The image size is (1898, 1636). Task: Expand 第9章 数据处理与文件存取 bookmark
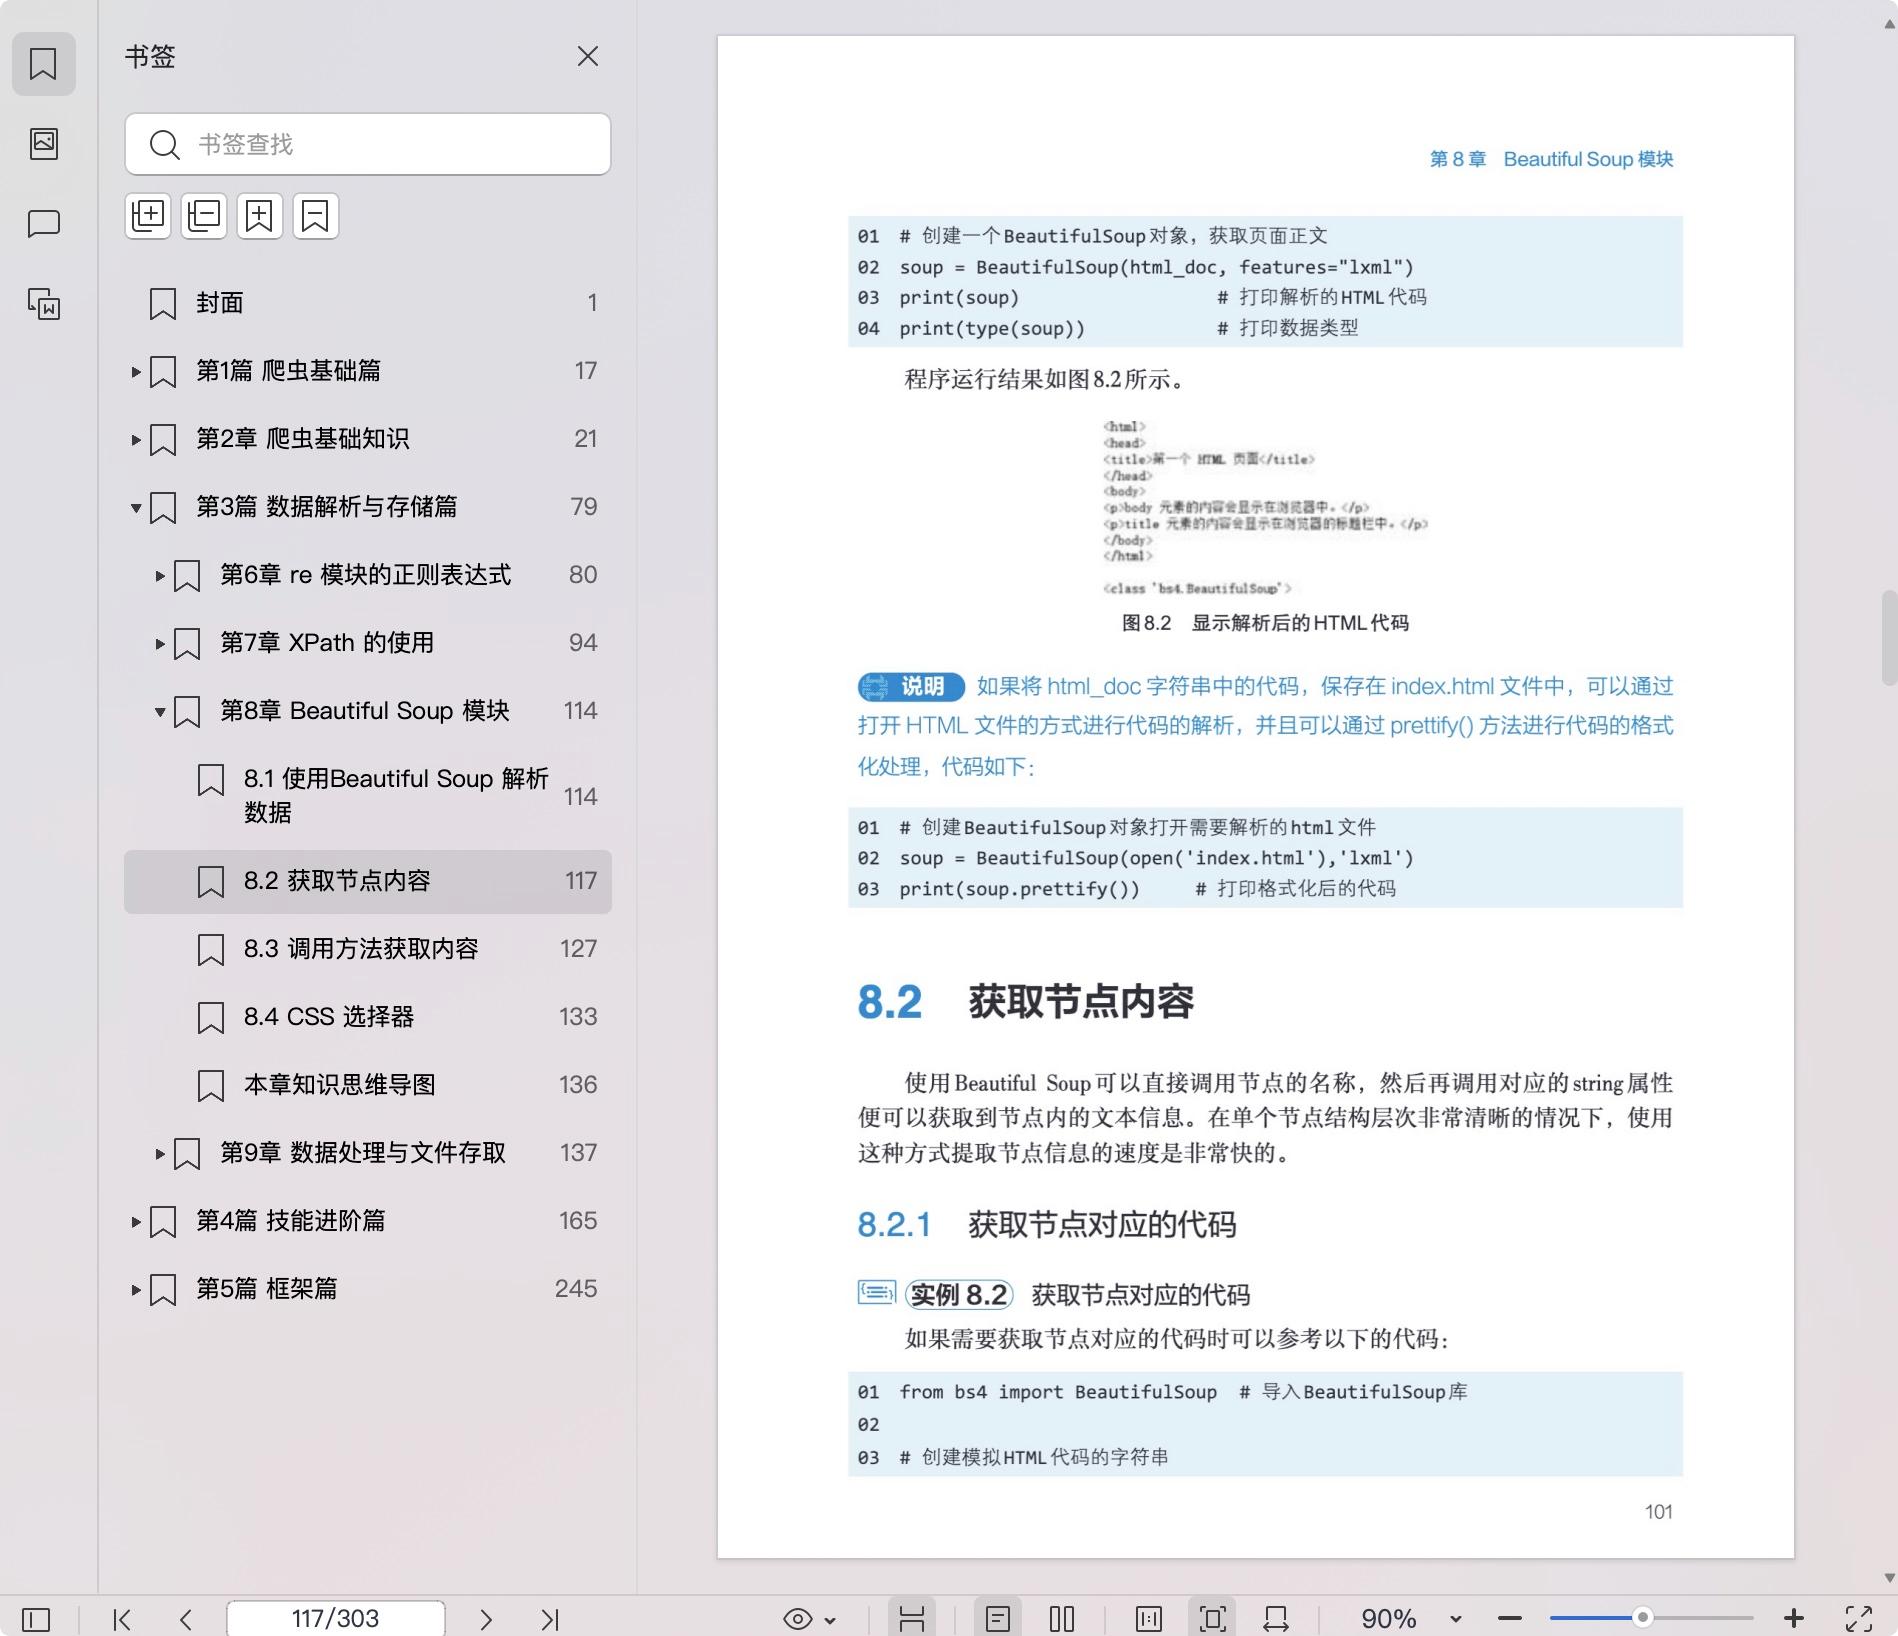(160, 1154)
